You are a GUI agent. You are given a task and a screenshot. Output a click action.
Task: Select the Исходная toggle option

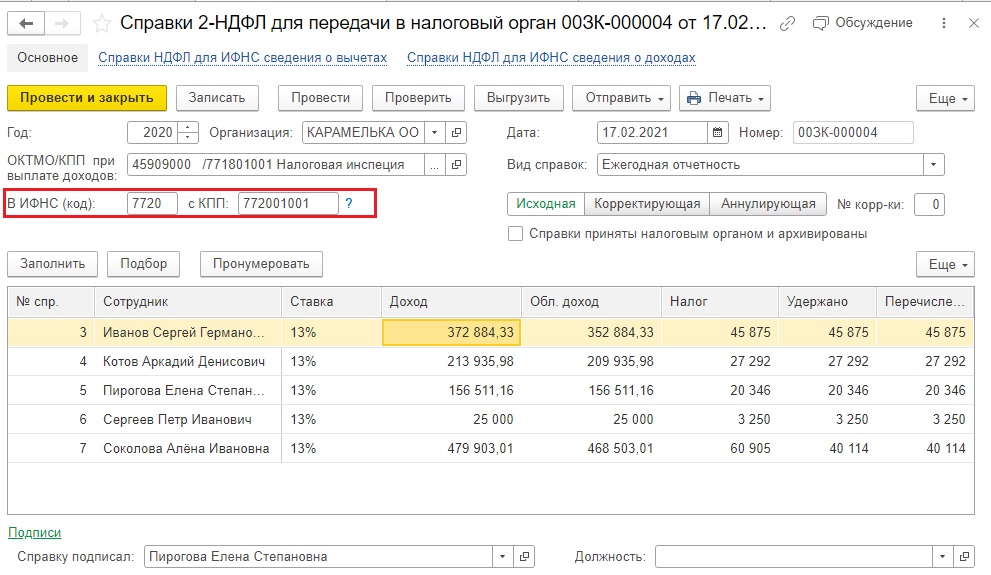(x=546, y=204)
